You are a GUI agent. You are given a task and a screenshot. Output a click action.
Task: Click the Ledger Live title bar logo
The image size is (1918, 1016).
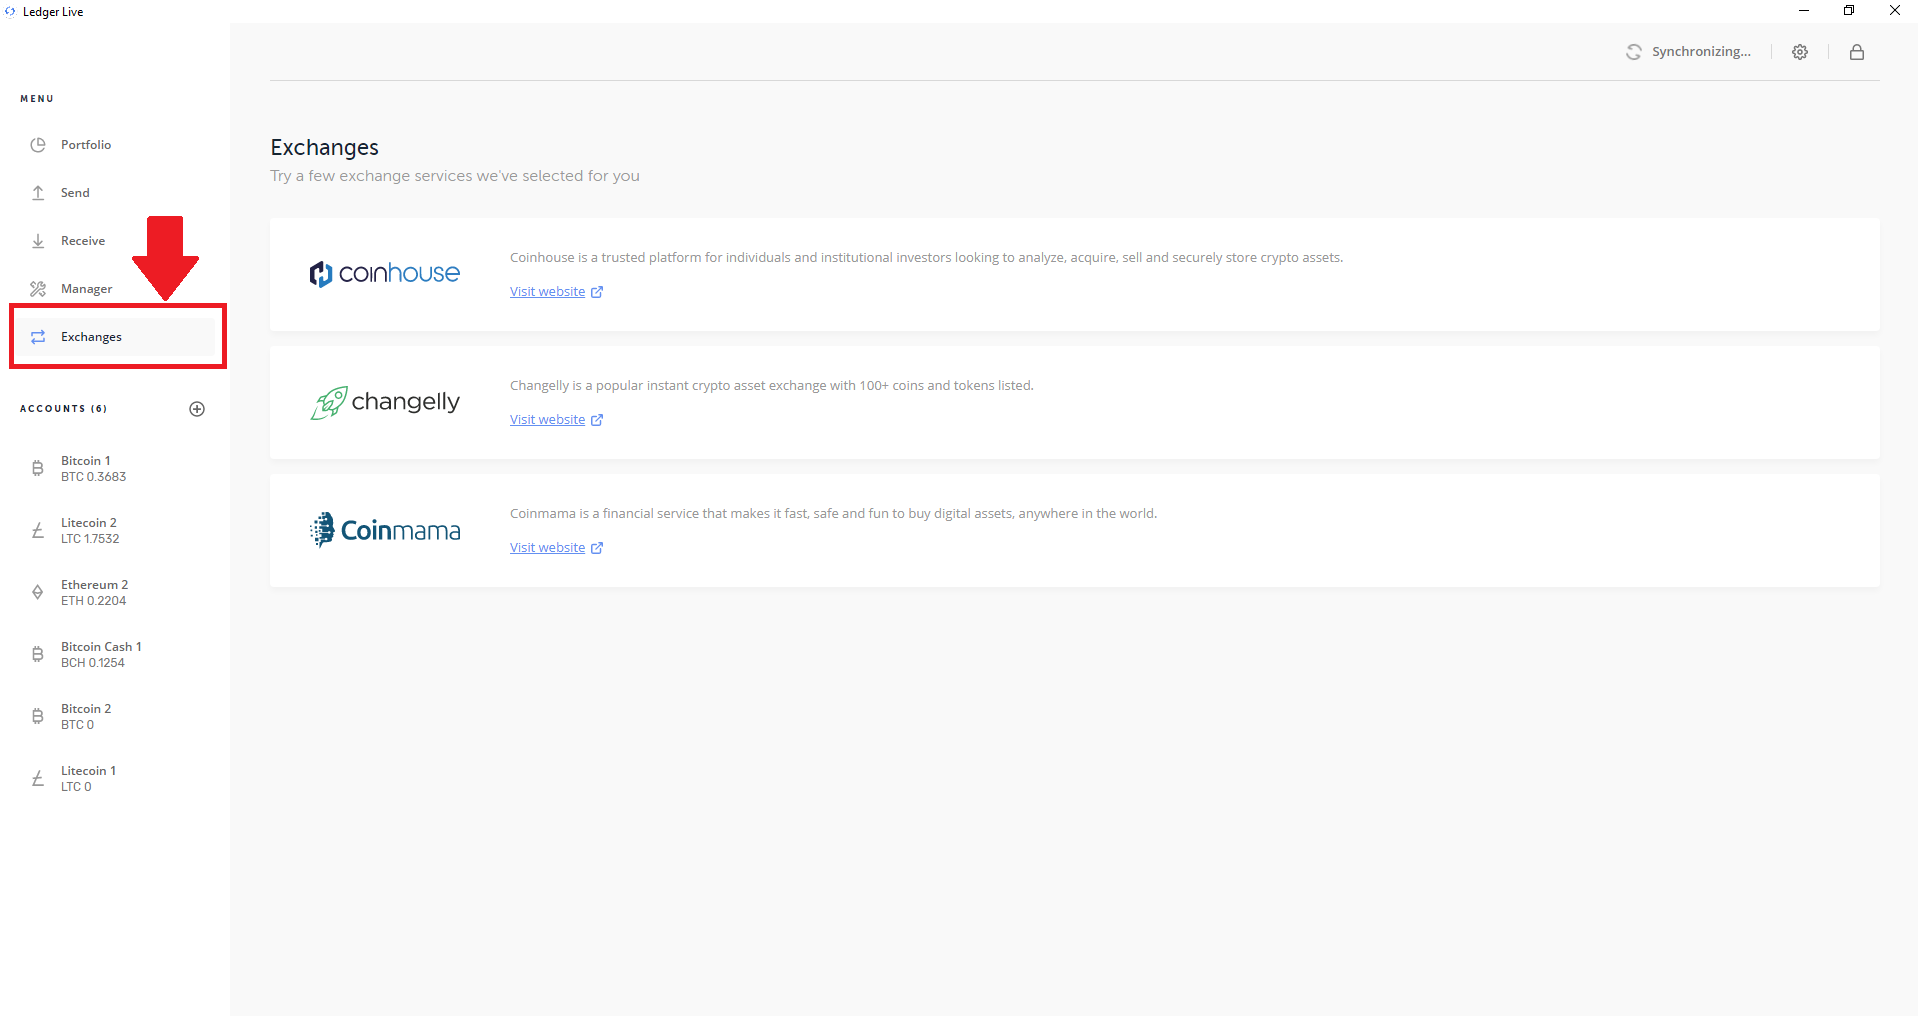point(10,12)
